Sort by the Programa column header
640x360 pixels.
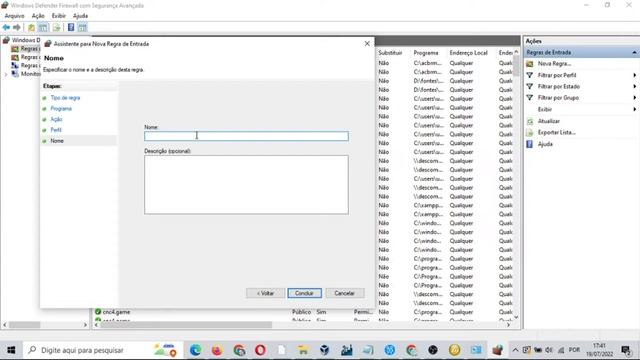coord(426,53)
